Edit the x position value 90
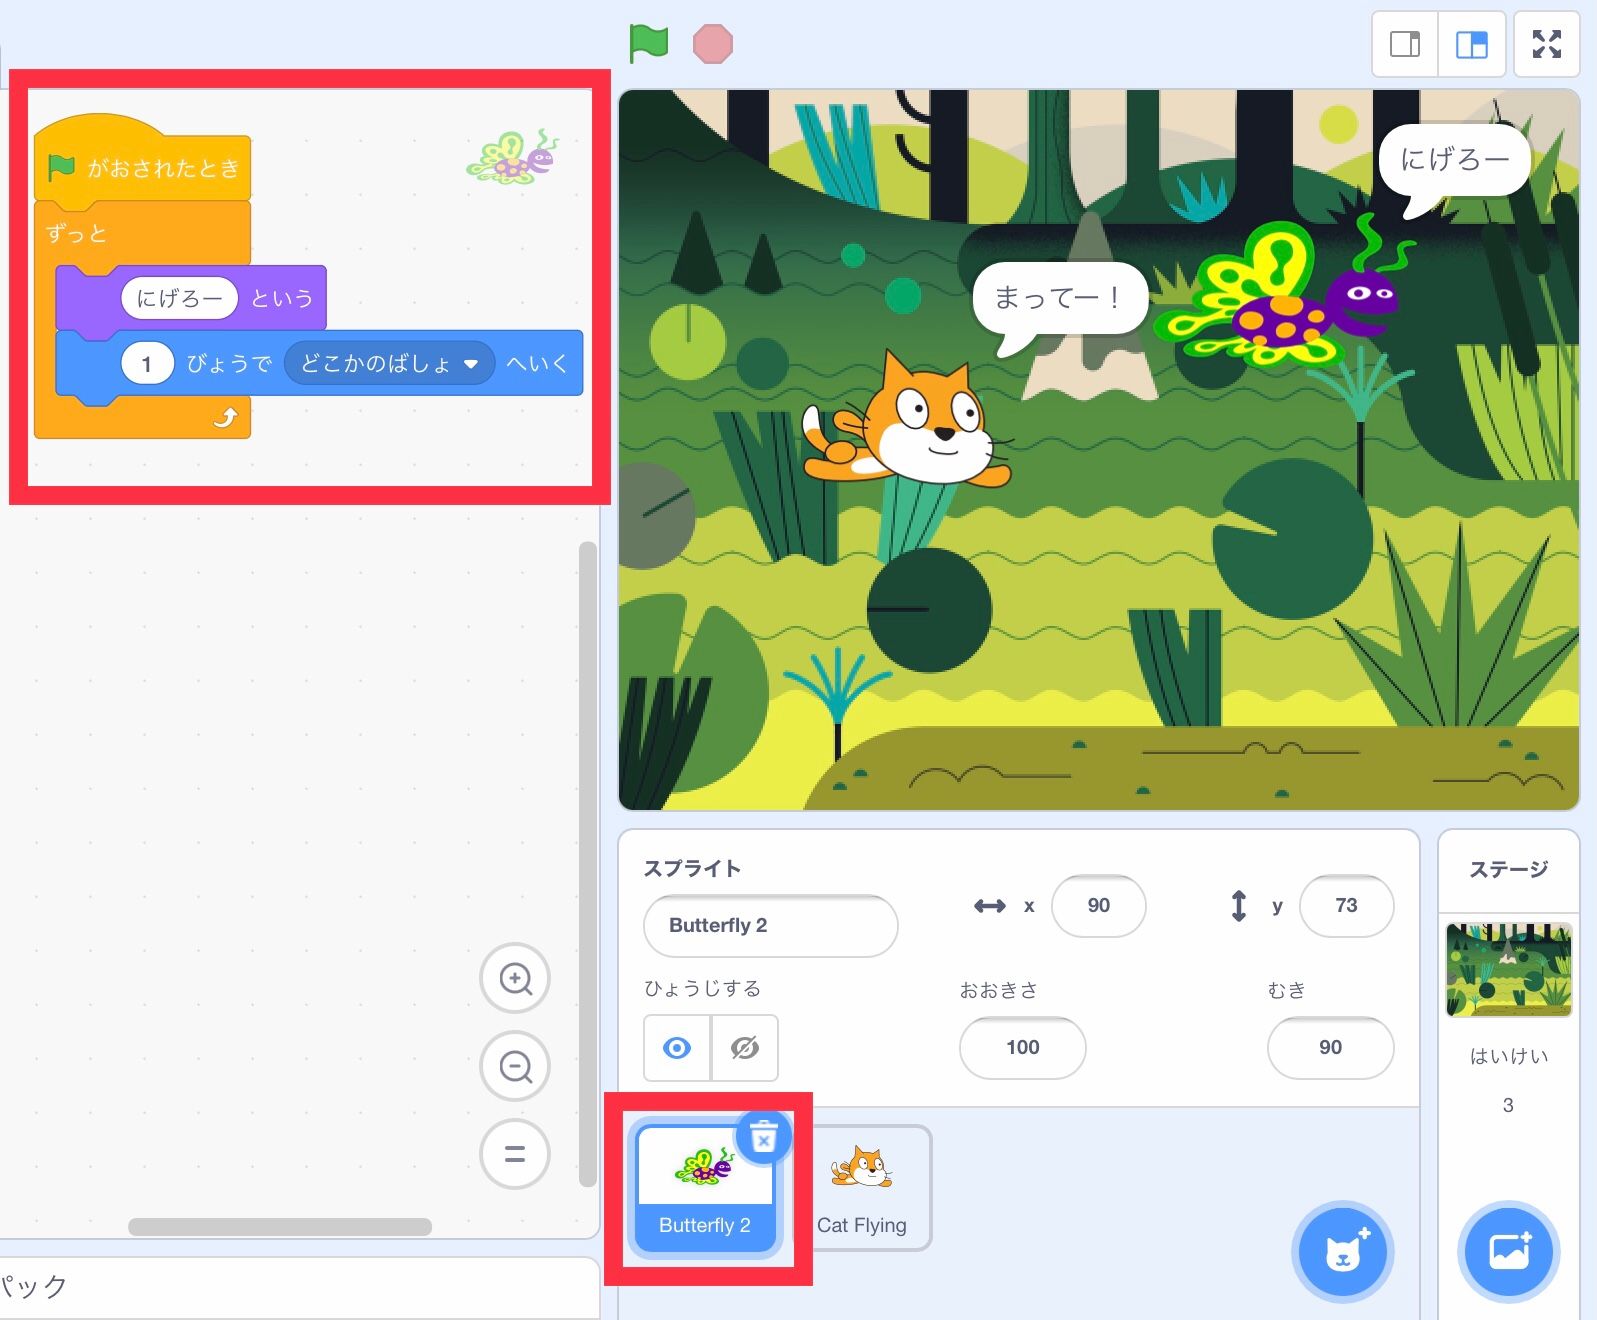Viewport: 1597px width, 1320px height. [1098, 905]
